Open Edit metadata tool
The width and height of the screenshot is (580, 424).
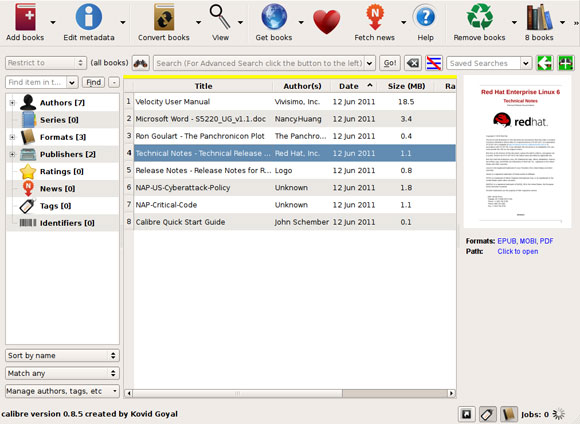[x=88, y=17]
